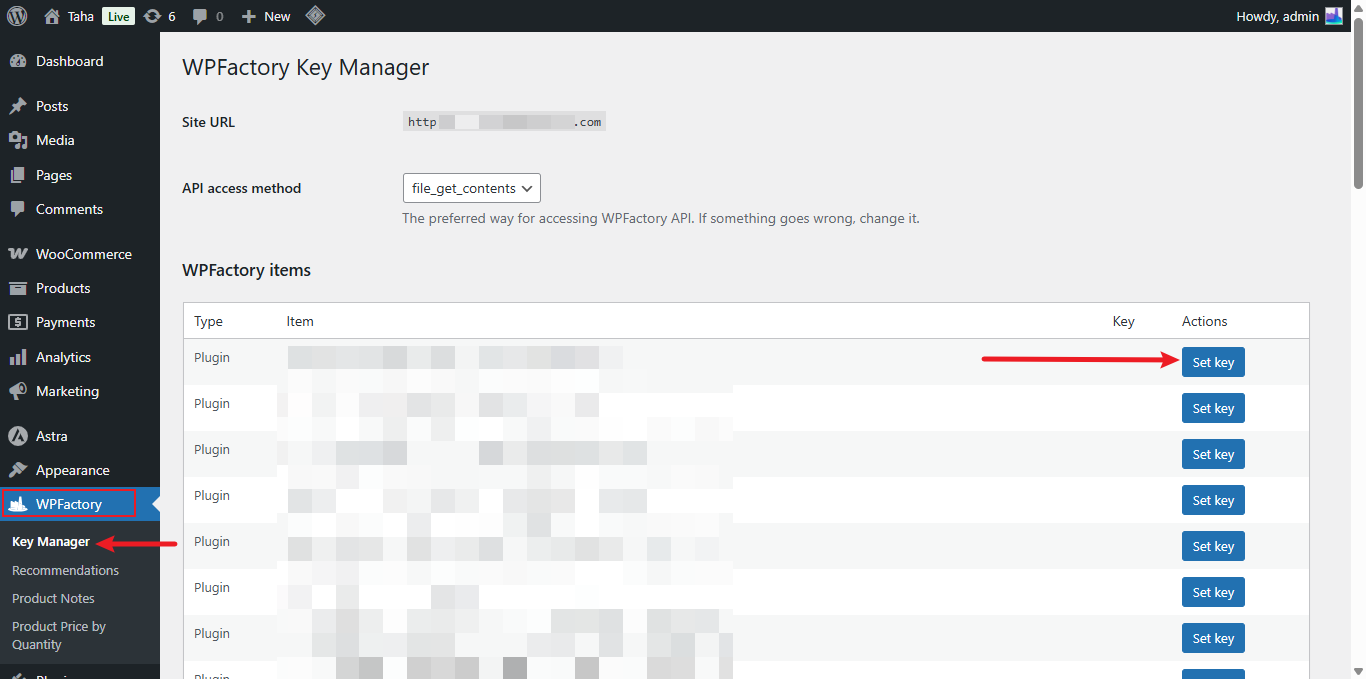Open the WordPress logo menu

pos(17,16)
